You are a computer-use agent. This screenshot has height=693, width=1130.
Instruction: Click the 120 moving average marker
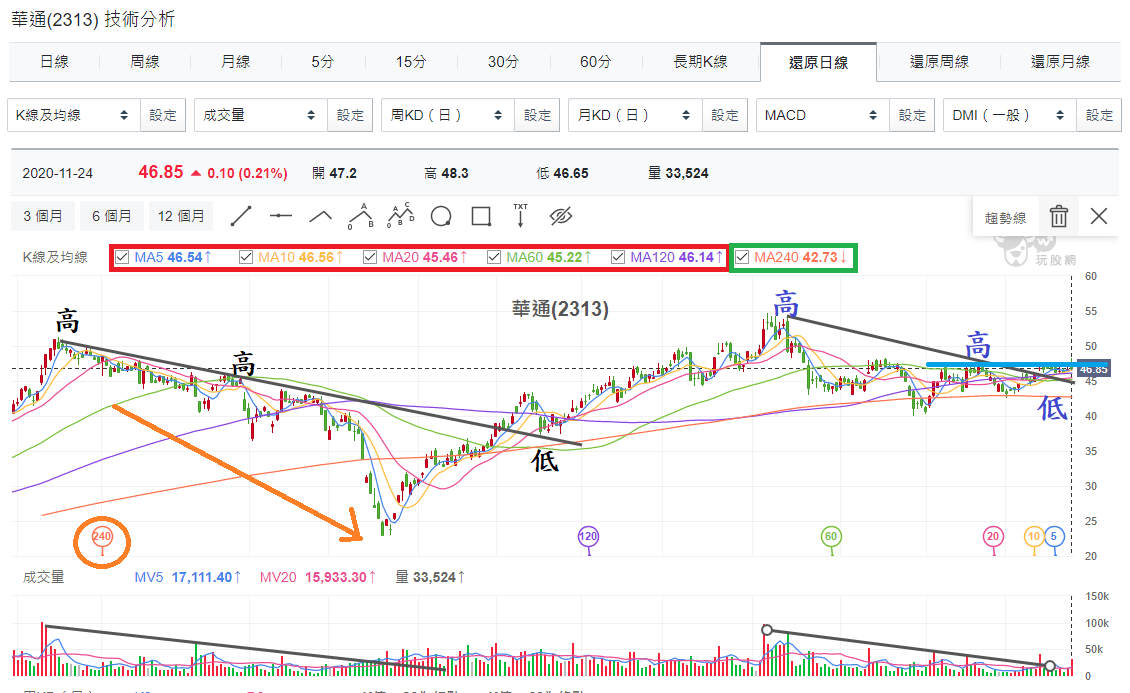point(589,536)
